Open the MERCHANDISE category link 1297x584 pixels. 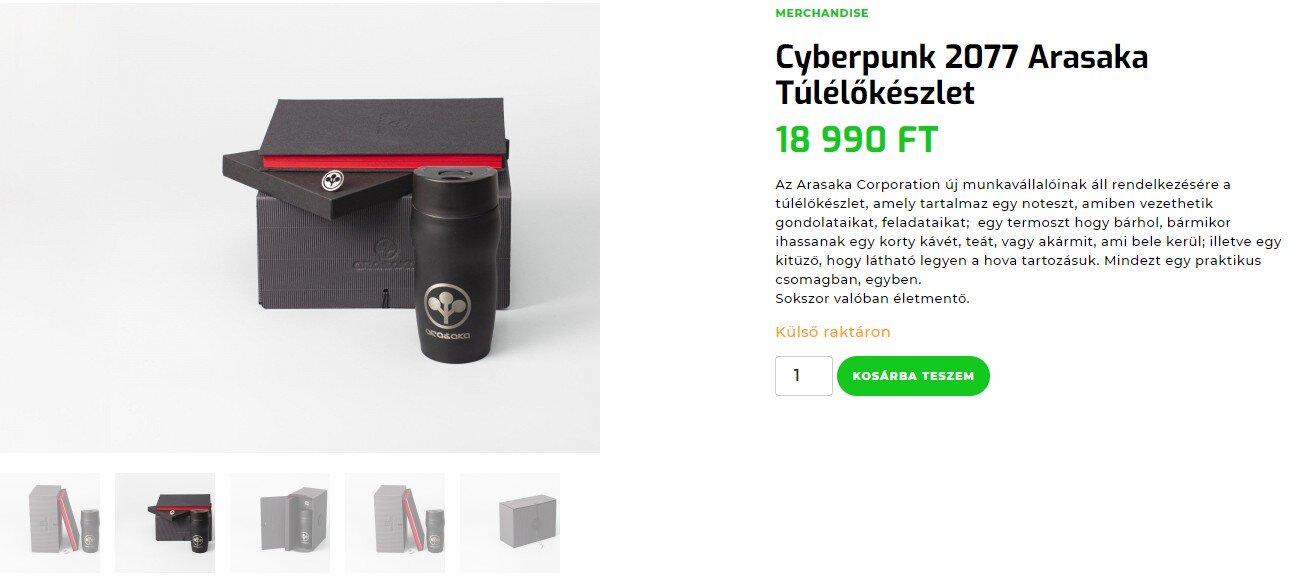click(x=821, y=14)
